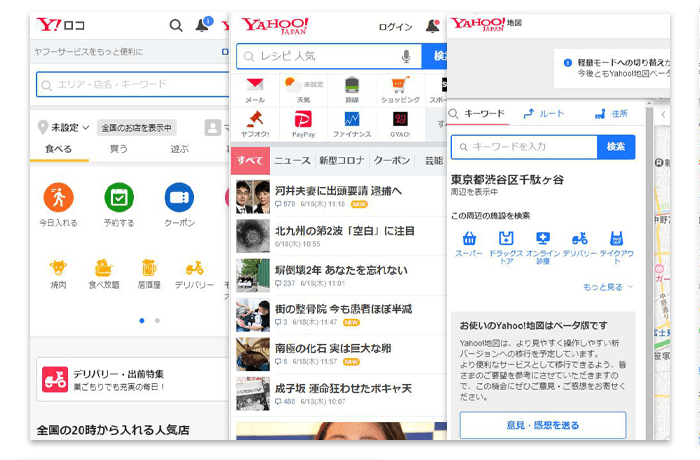Screen dimensions: 700x460
Task: Select the 買う tab
Action: click(119, 149)
